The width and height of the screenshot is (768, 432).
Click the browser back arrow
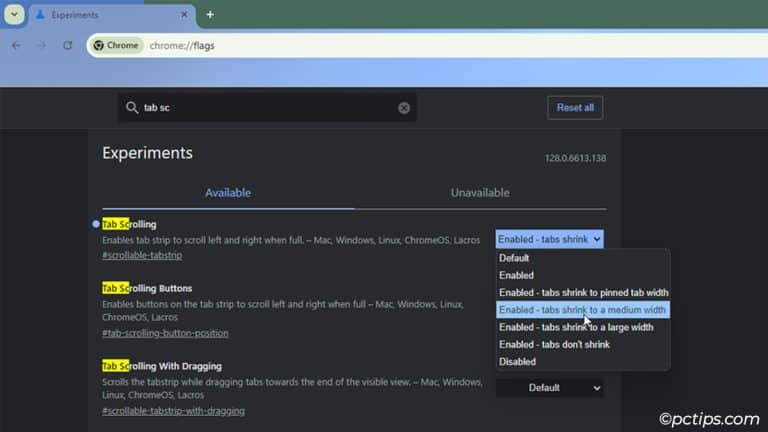click(x=16, y=45)
